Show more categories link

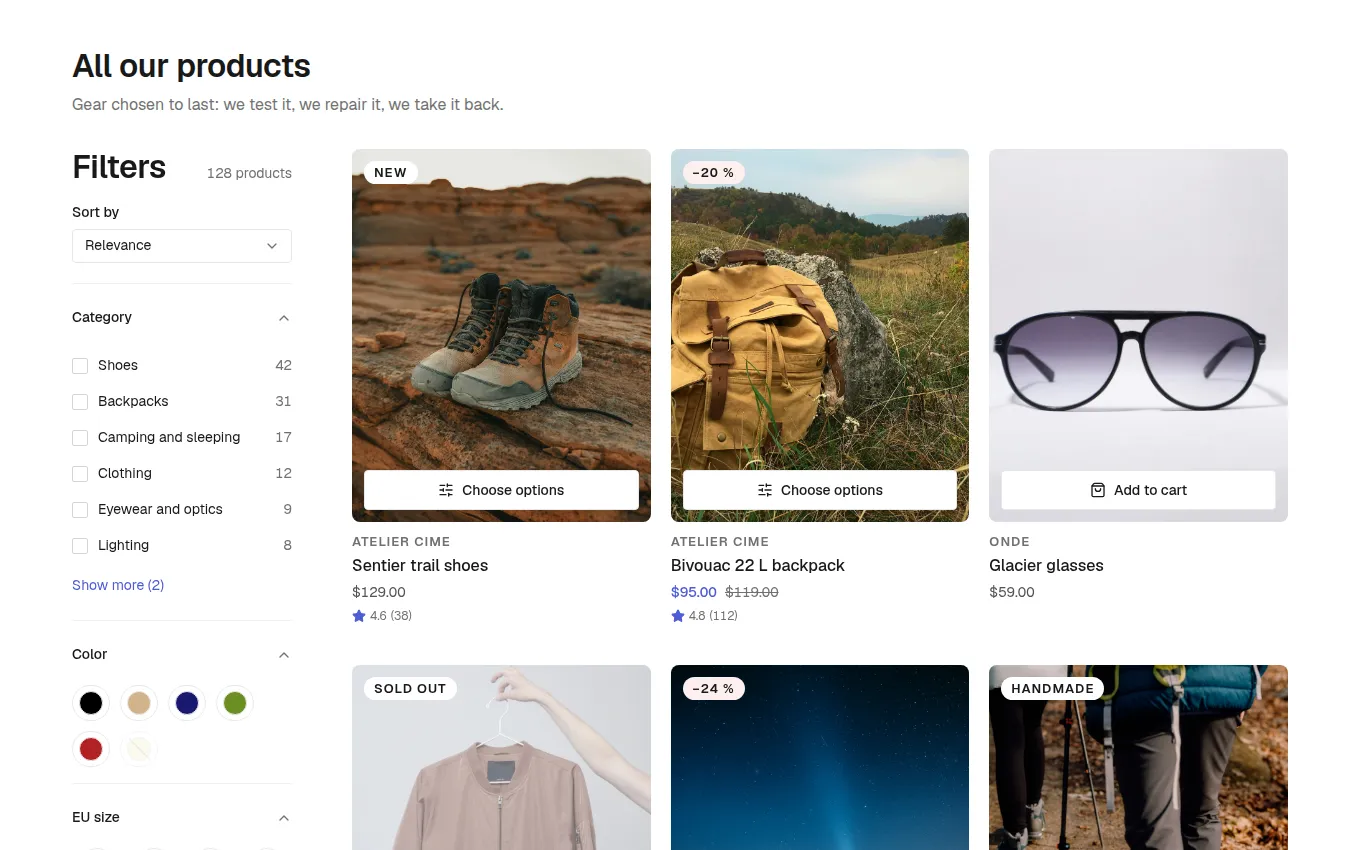(118, 585)
